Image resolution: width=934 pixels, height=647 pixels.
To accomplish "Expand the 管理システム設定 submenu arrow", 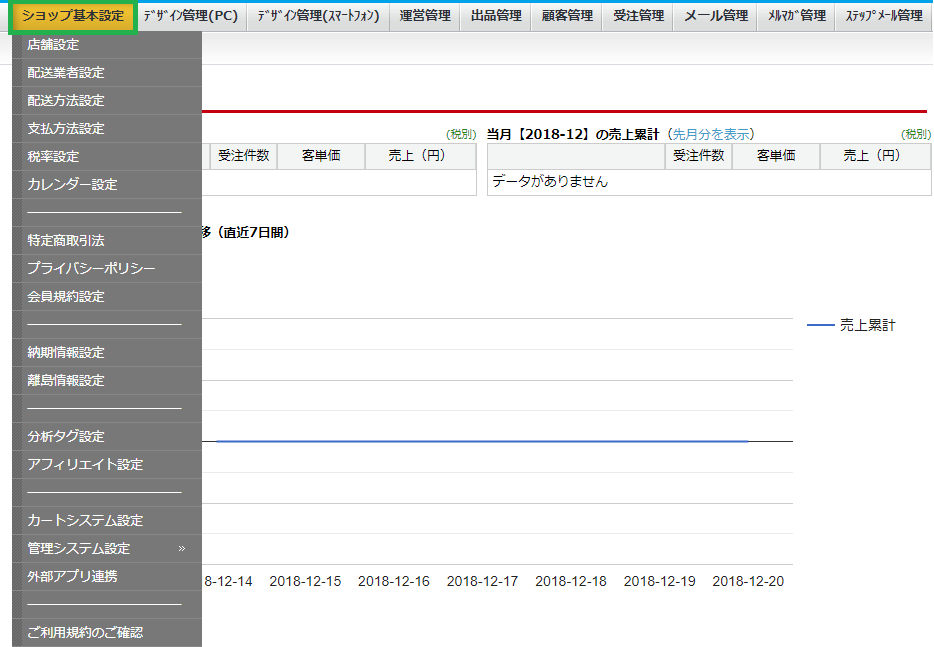I will point(182,549).
